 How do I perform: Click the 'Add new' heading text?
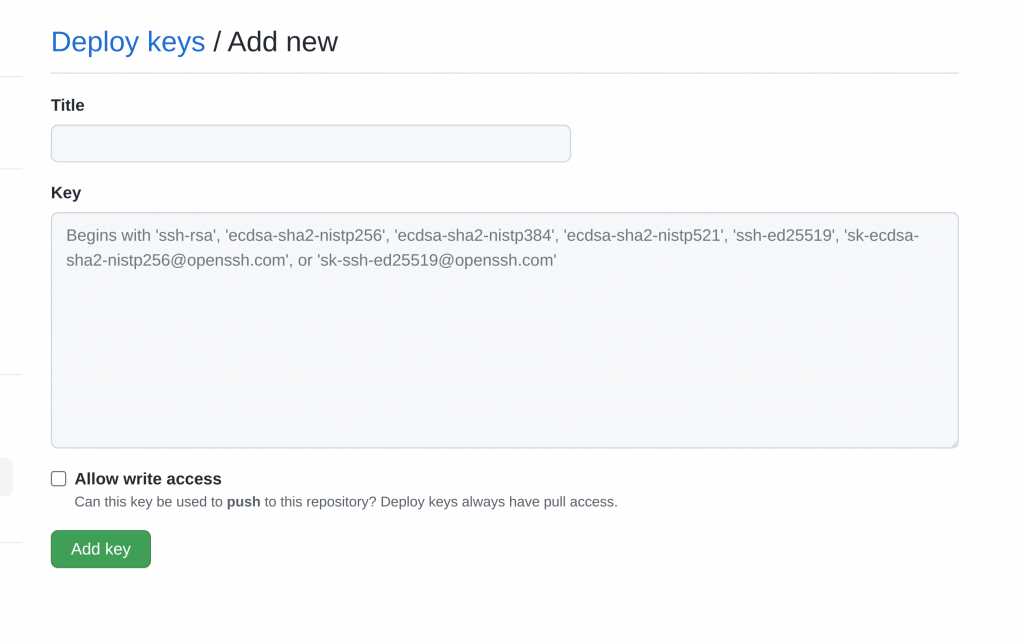[283, 42]
